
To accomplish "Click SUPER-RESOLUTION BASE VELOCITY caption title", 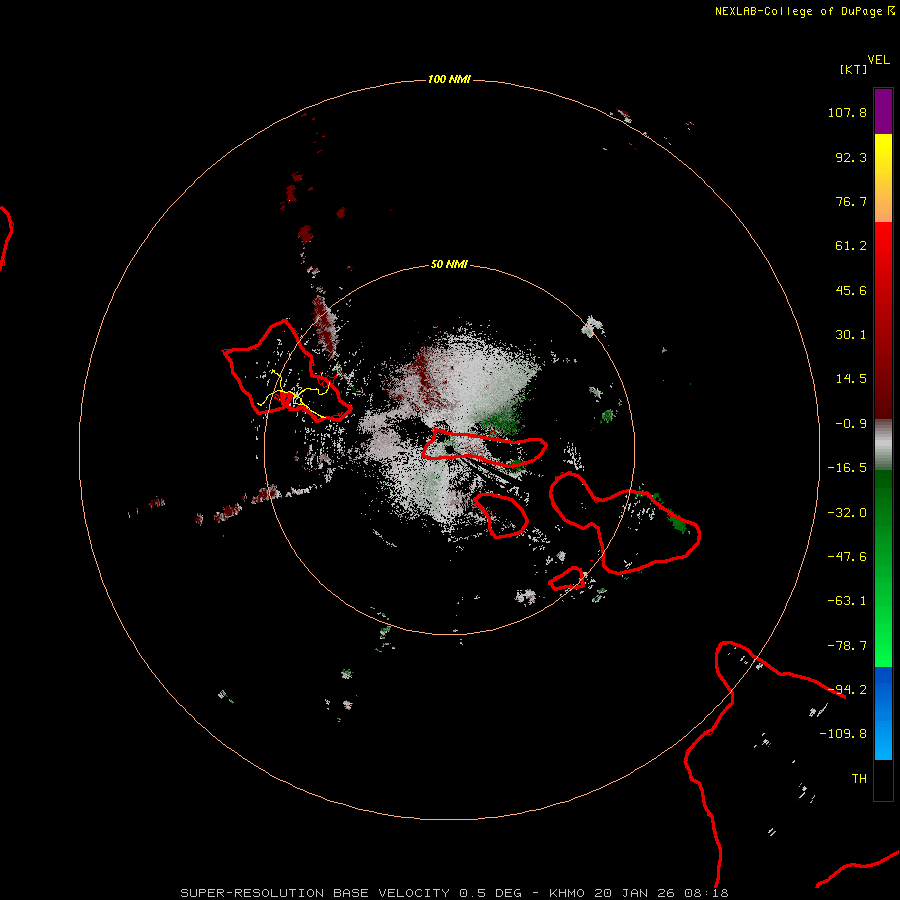I will point(315,893).
